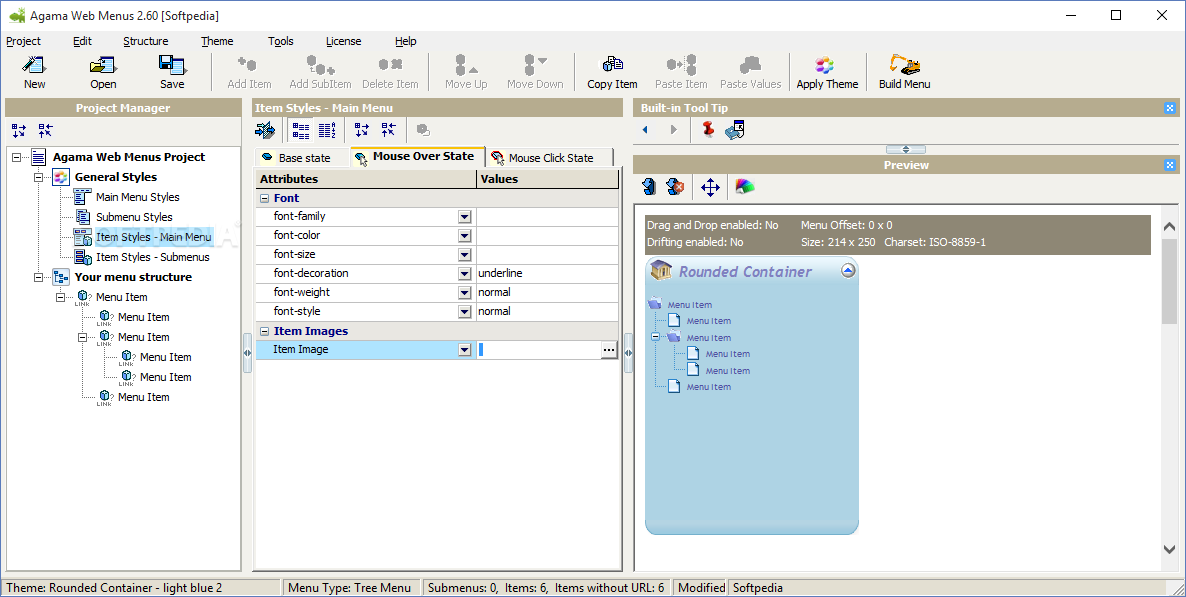Open the Theme menu
The height and width of the screenshot is (597, 1186).
point(217,41)
